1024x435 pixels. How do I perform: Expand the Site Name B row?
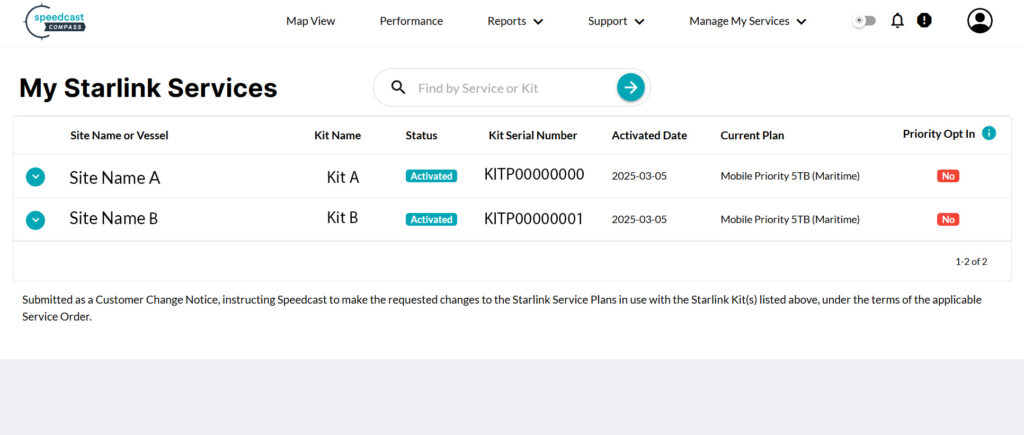pyautogui.click(x=35, y=220)
